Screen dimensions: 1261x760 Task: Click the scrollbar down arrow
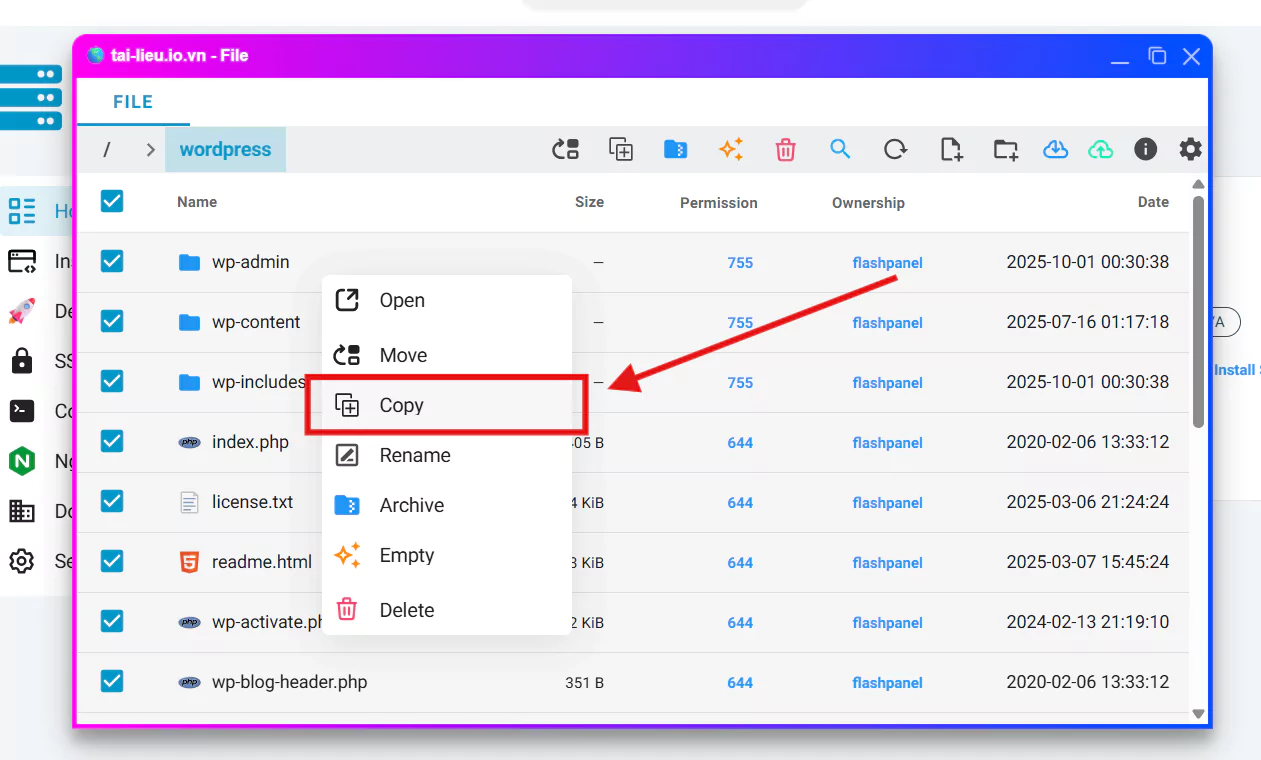[1198, 714]
